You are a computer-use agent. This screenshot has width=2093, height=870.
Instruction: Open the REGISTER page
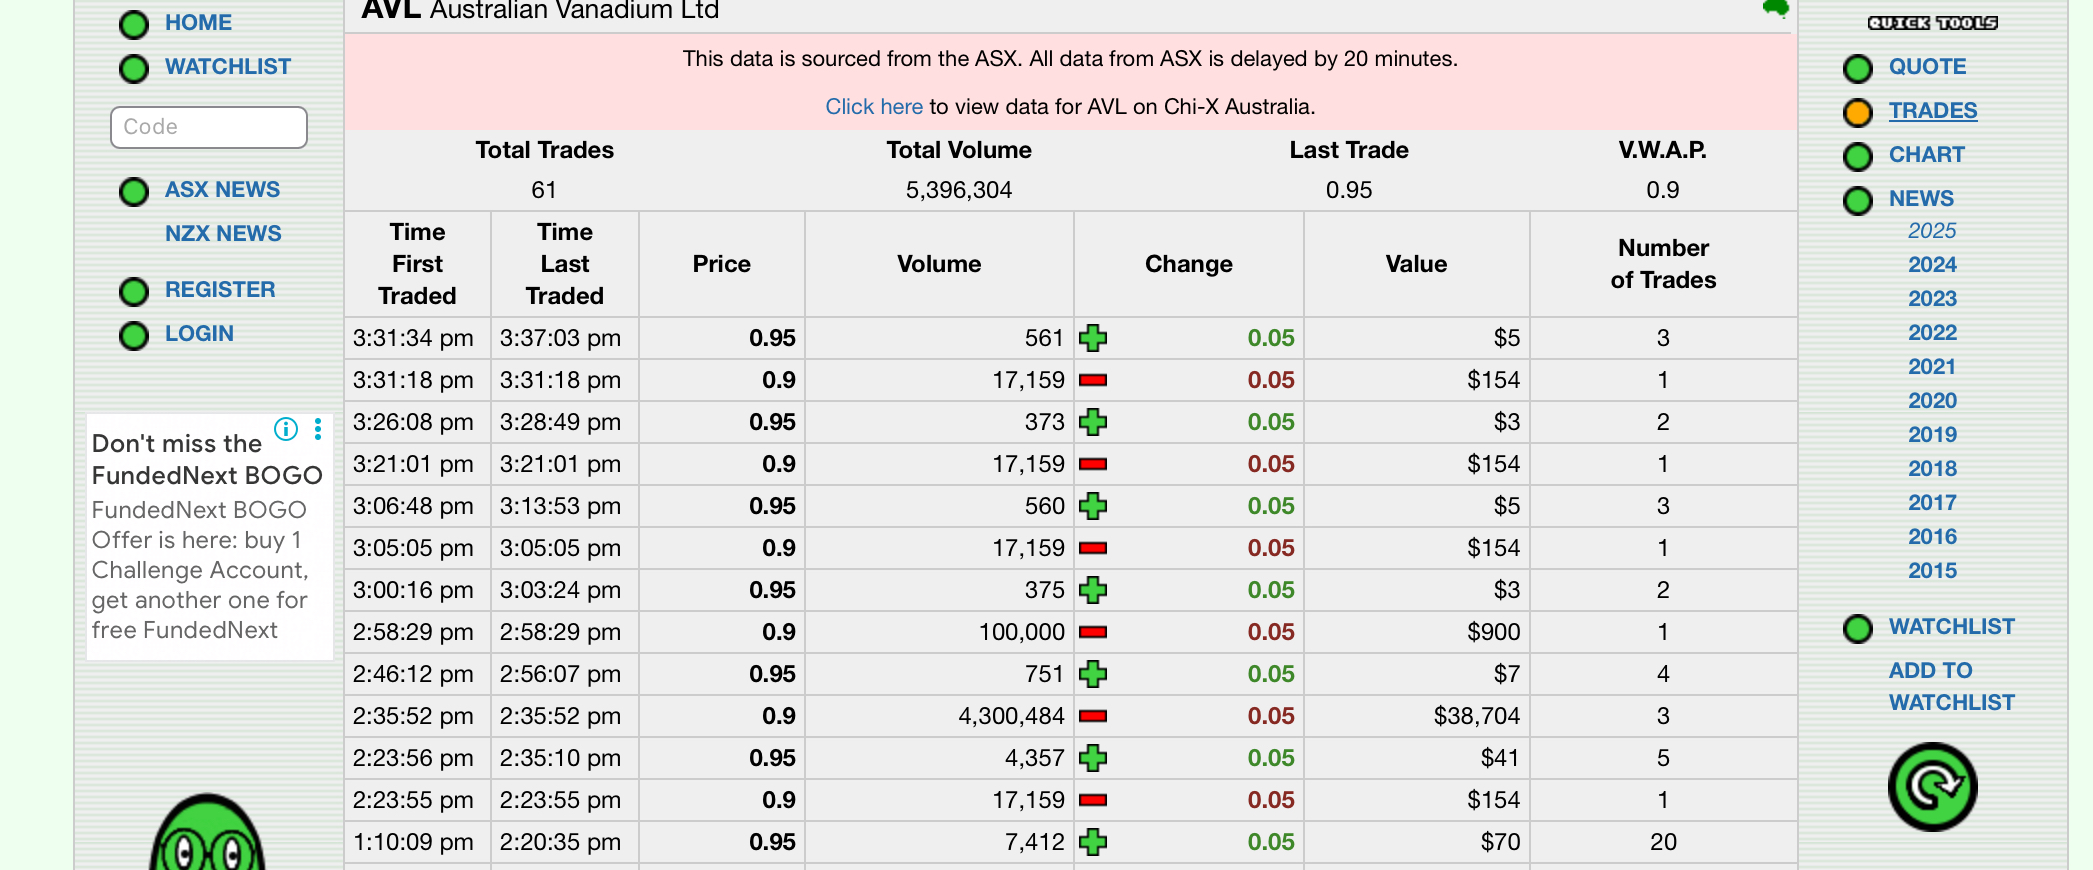[x=220, y=289]
